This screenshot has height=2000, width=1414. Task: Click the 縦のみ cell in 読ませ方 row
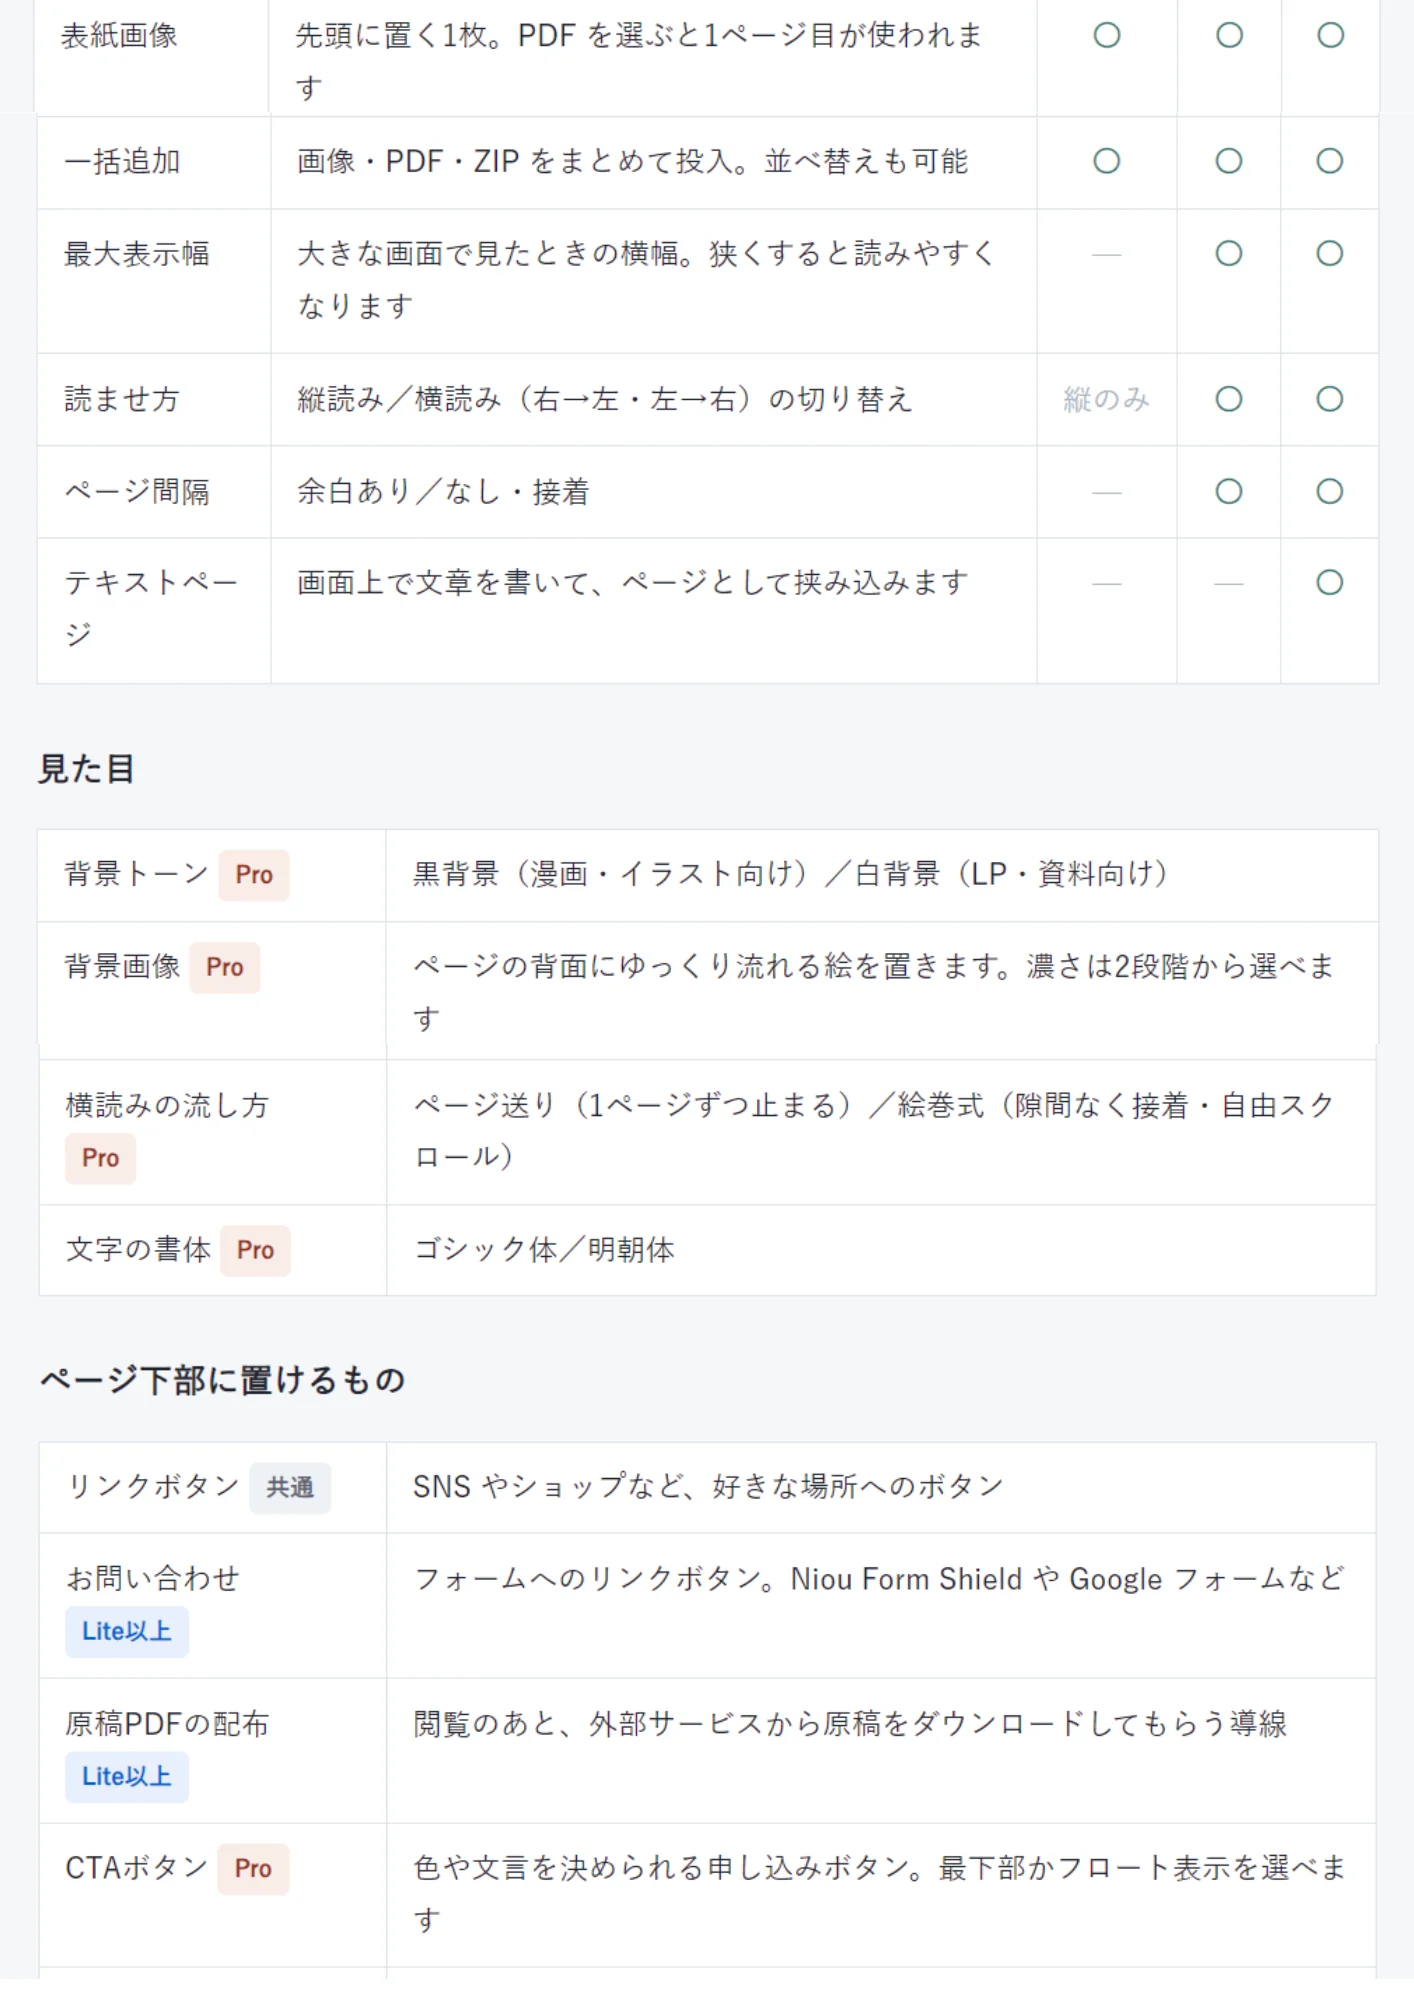[1106, 400]
